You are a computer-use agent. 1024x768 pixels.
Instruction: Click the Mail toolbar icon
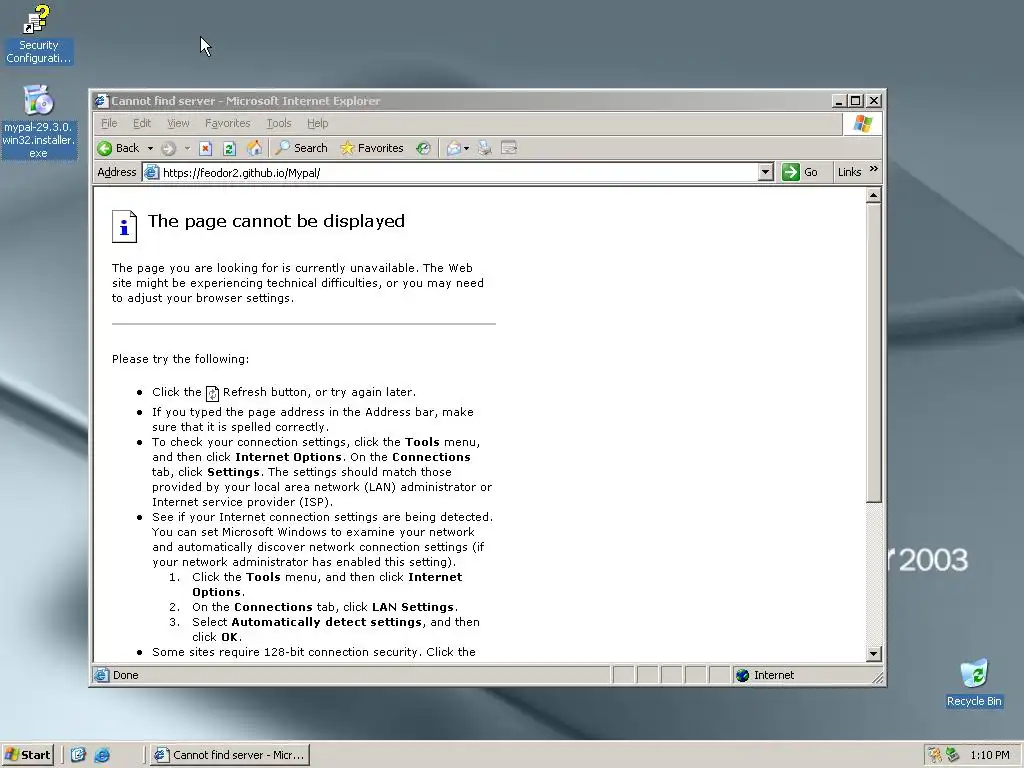coord(454,148)
